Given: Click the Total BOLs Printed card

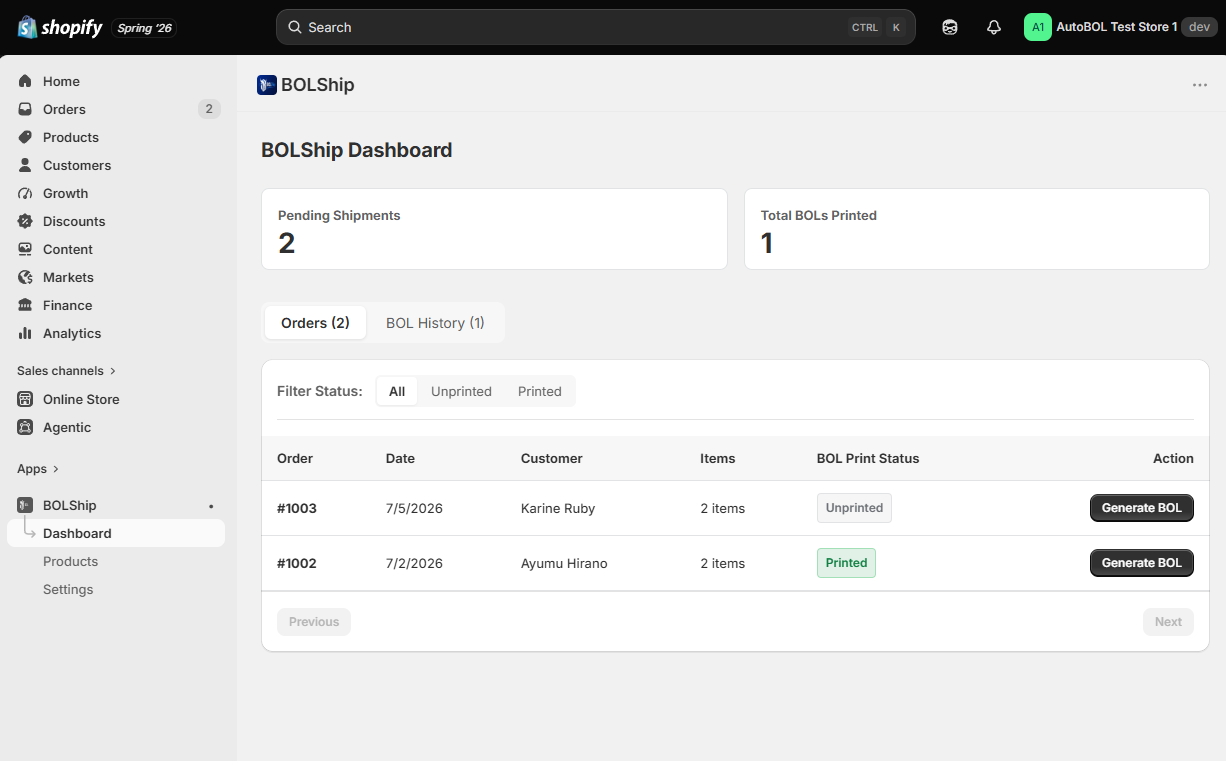Looking at the screenshot, I should pyautogui.click(x=977, y=229).
